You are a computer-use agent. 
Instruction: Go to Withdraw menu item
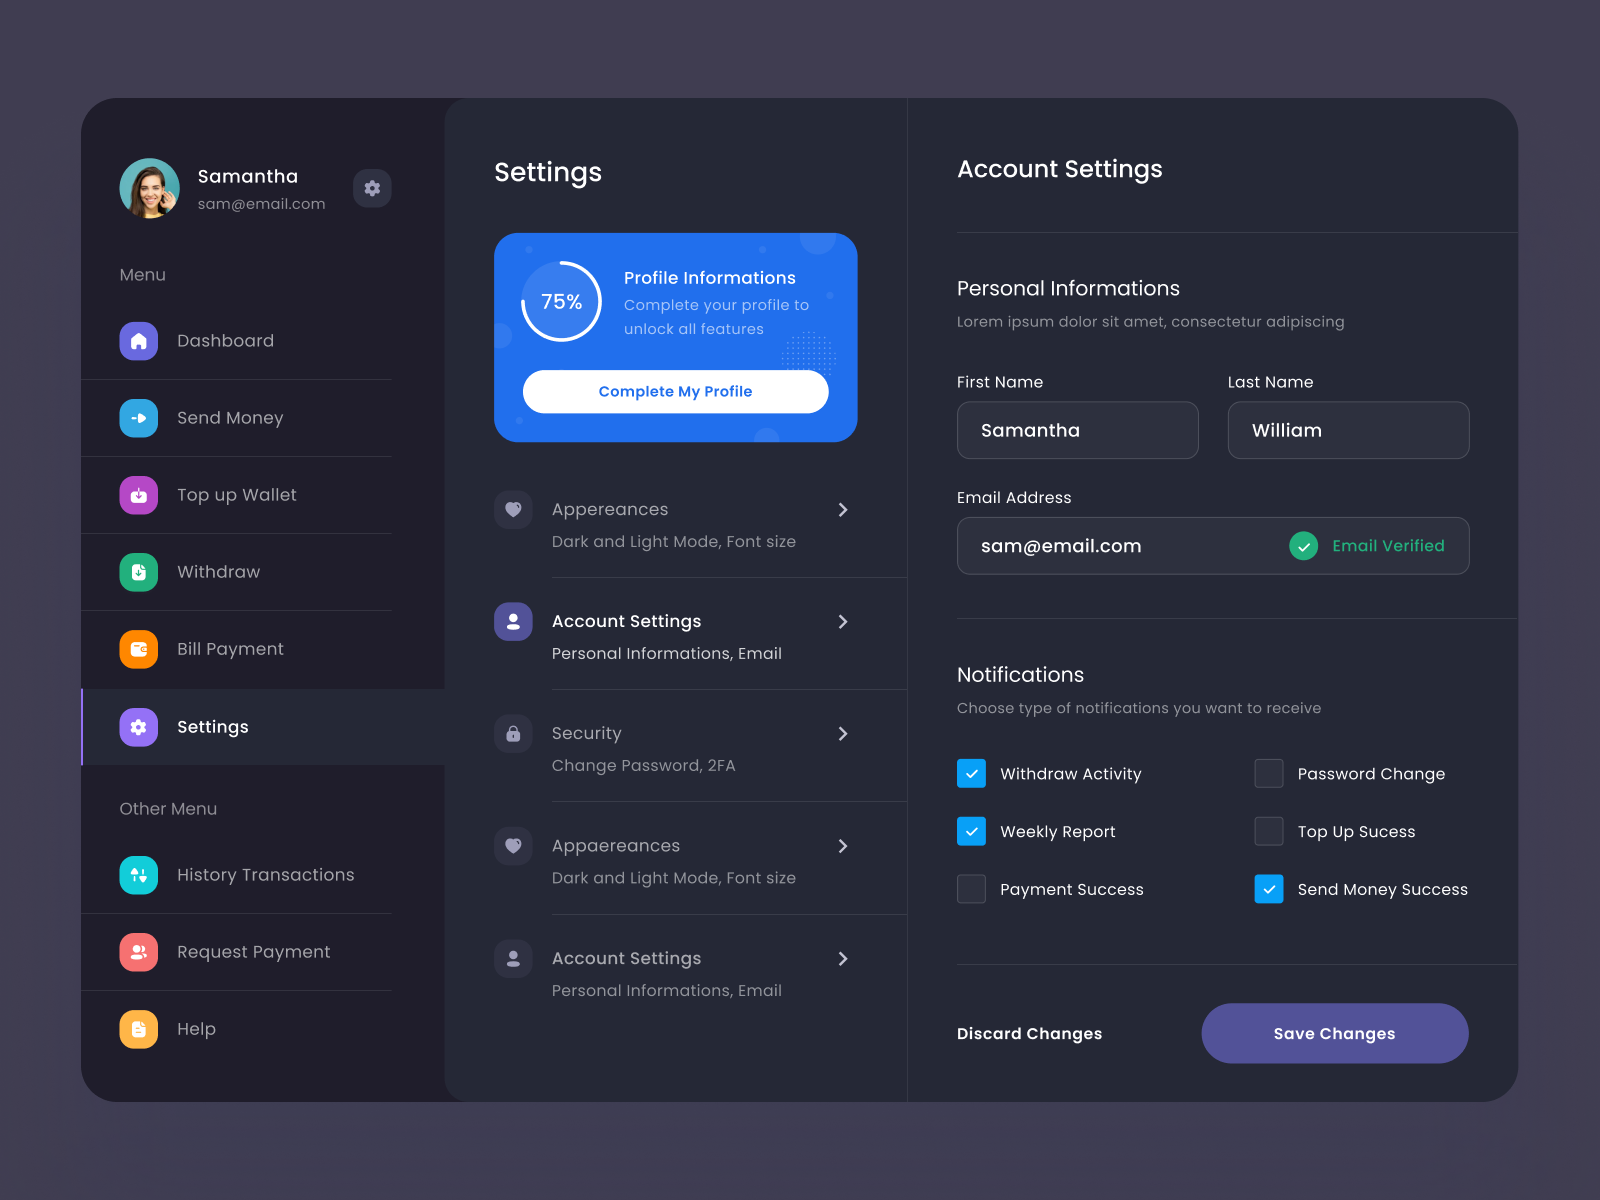218,572
